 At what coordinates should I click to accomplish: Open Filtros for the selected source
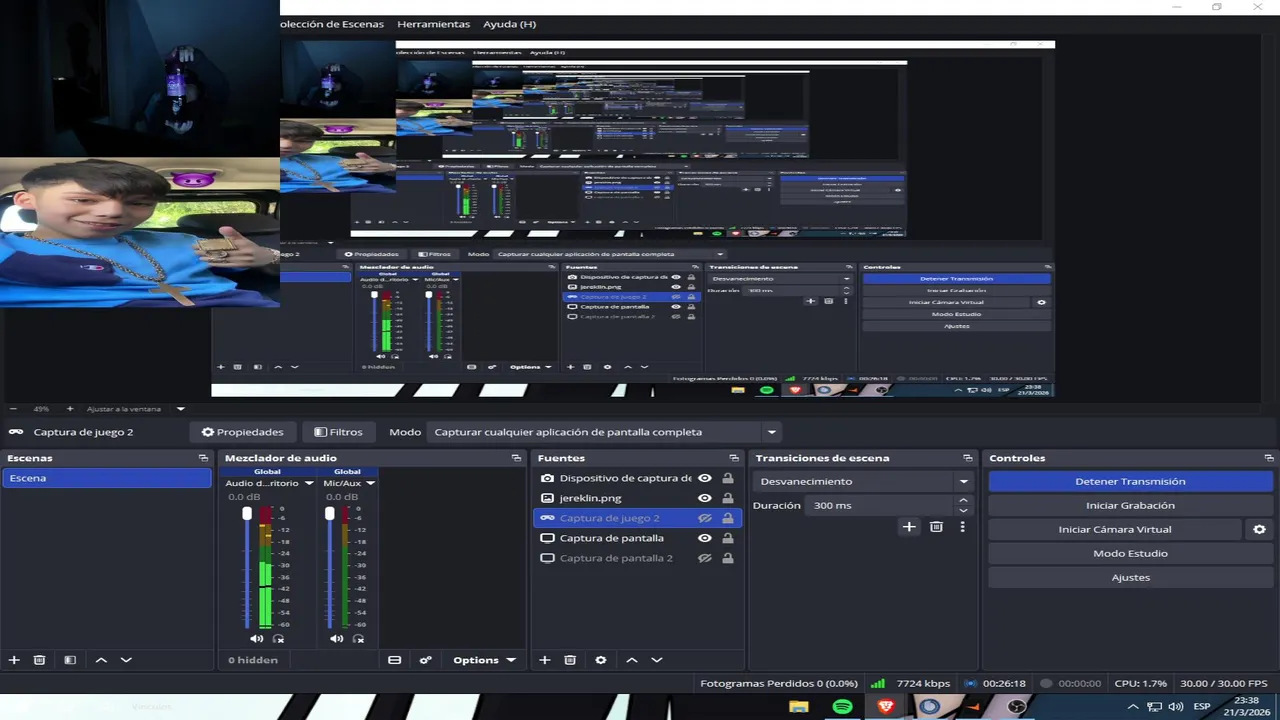tap(338, 432)
